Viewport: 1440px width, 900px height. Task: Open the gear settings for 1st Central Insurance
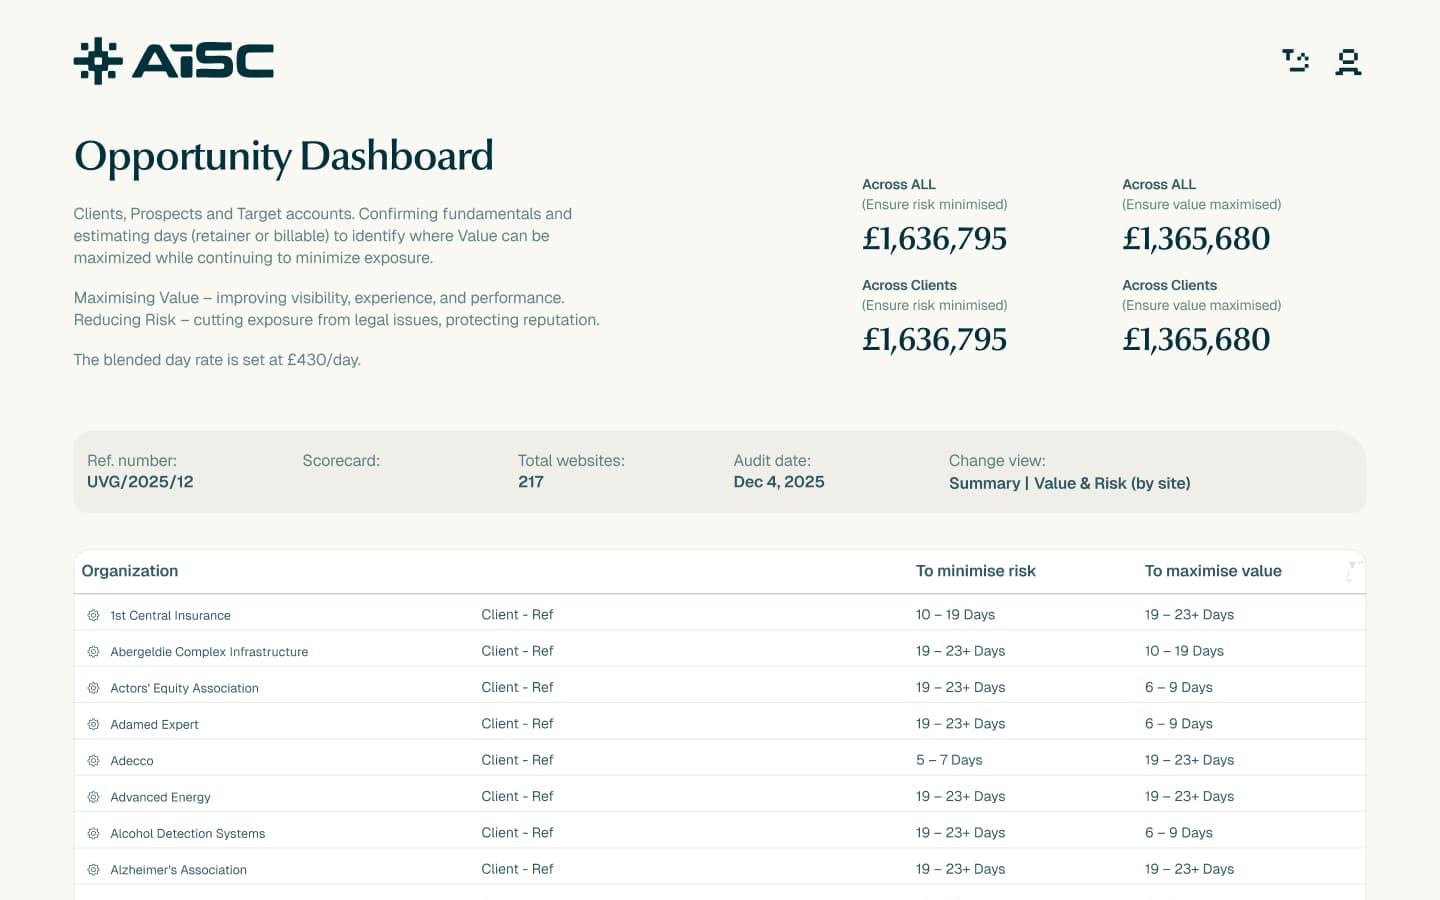coord(93,615)
